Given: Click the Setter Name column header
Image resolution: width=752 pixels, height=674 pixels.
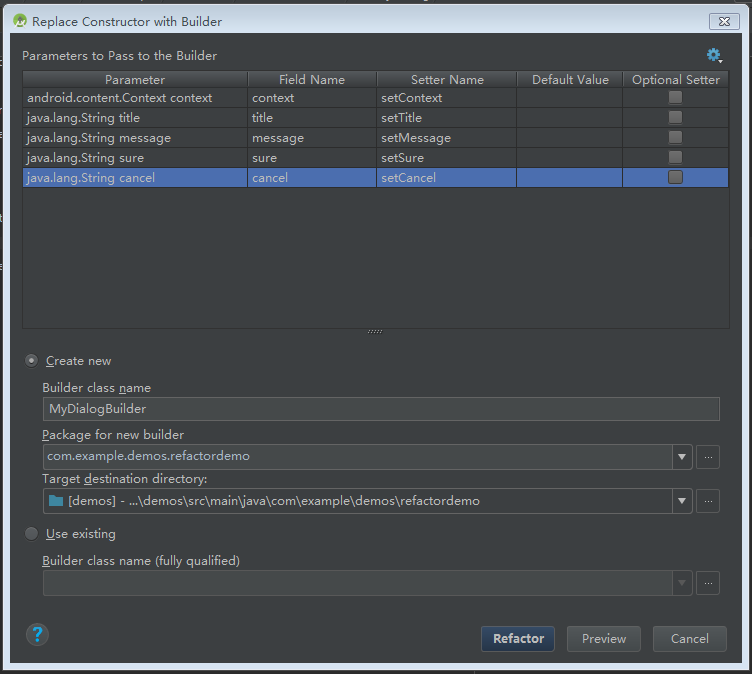Looking at the screenshot, I should [446, 80].
